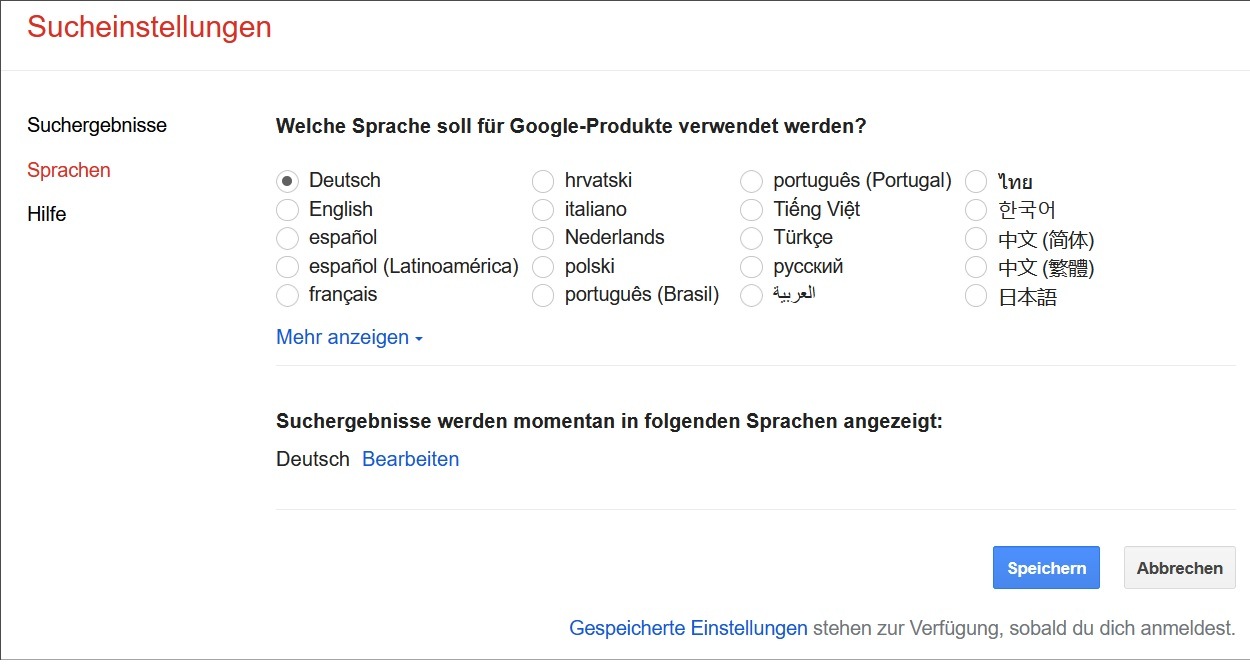Select polski
This screenshot has height=666, width=1250.
pos(543,267)
